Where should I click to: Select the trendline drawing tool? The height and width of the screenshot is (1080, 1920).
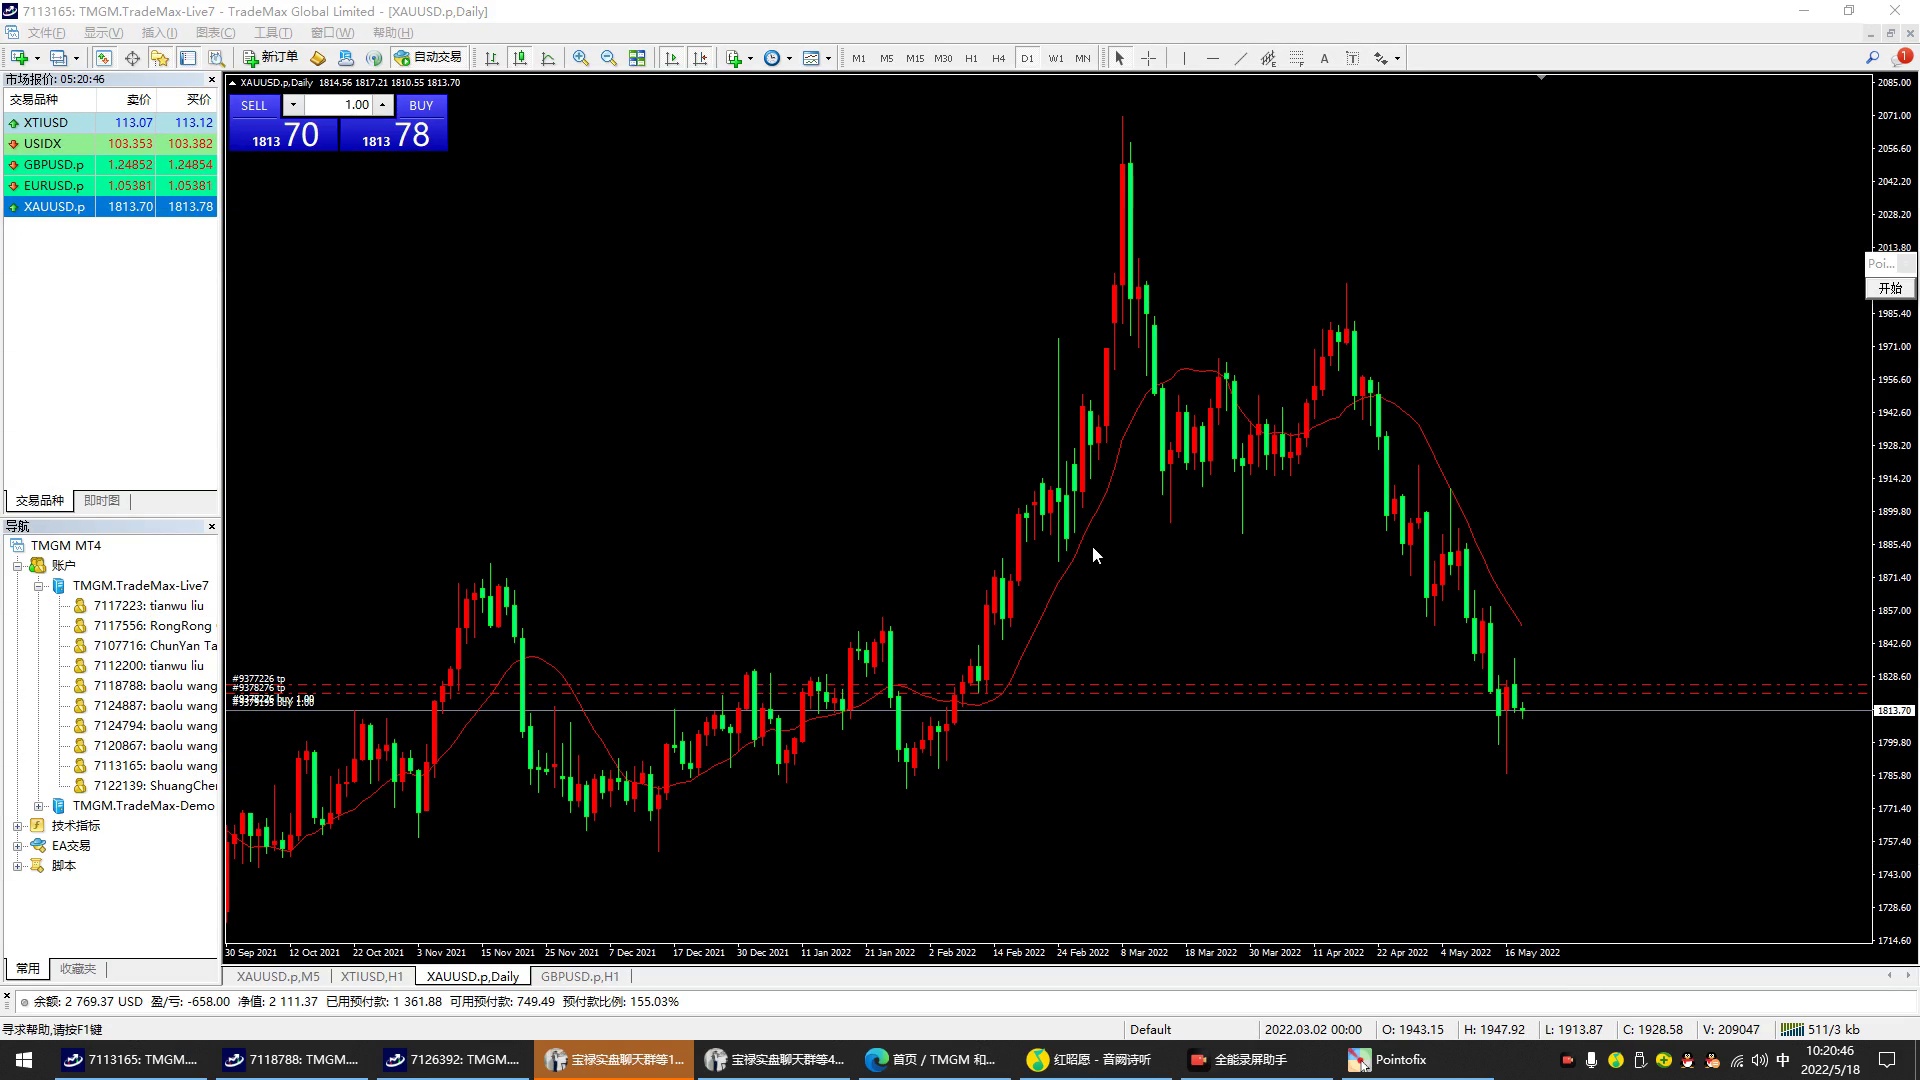1240,58
